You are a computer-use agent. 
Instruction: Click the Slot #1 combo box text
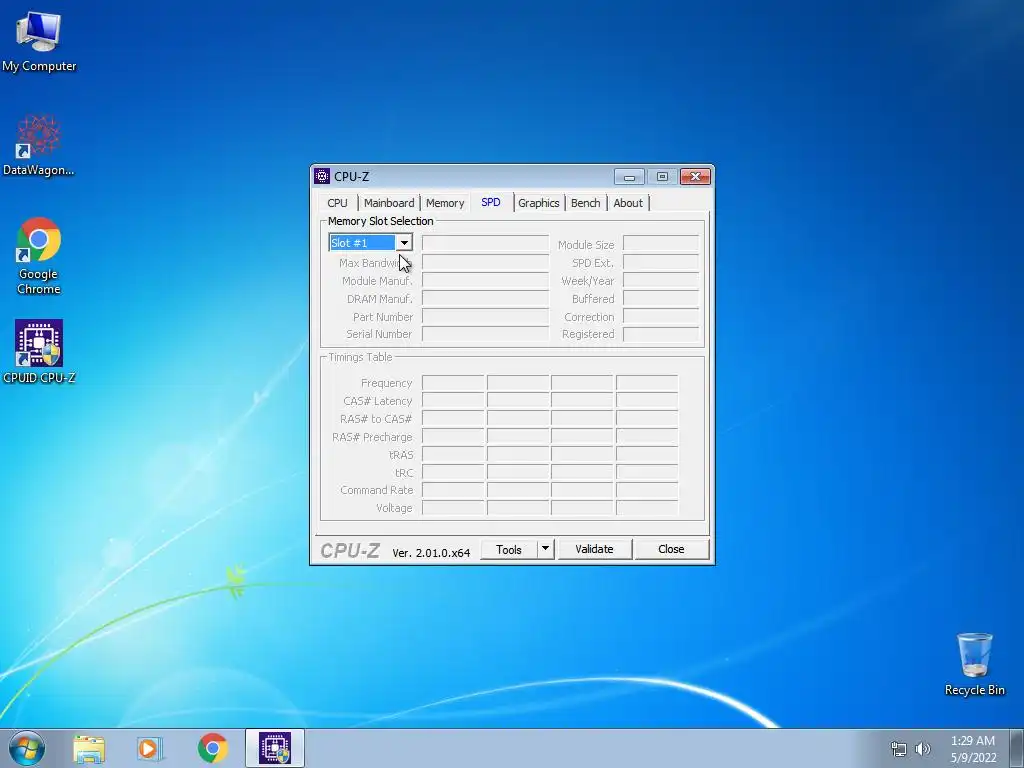[x=362, y=243]
